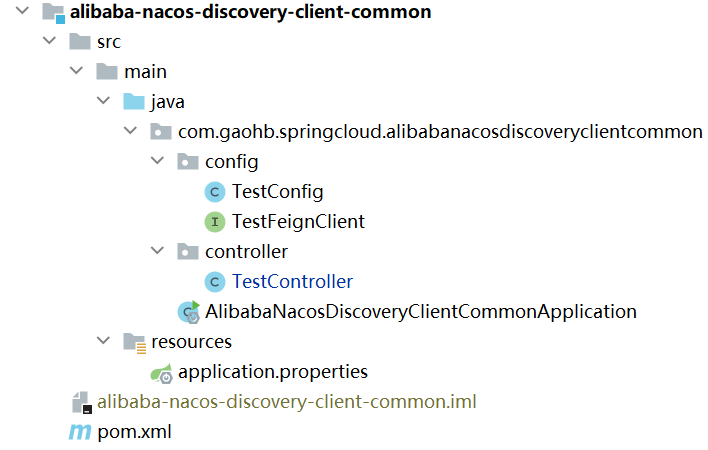Select the com.gaohb.springcloud package
The width and height of the screenshot is (708, 450).
point(440,132)
